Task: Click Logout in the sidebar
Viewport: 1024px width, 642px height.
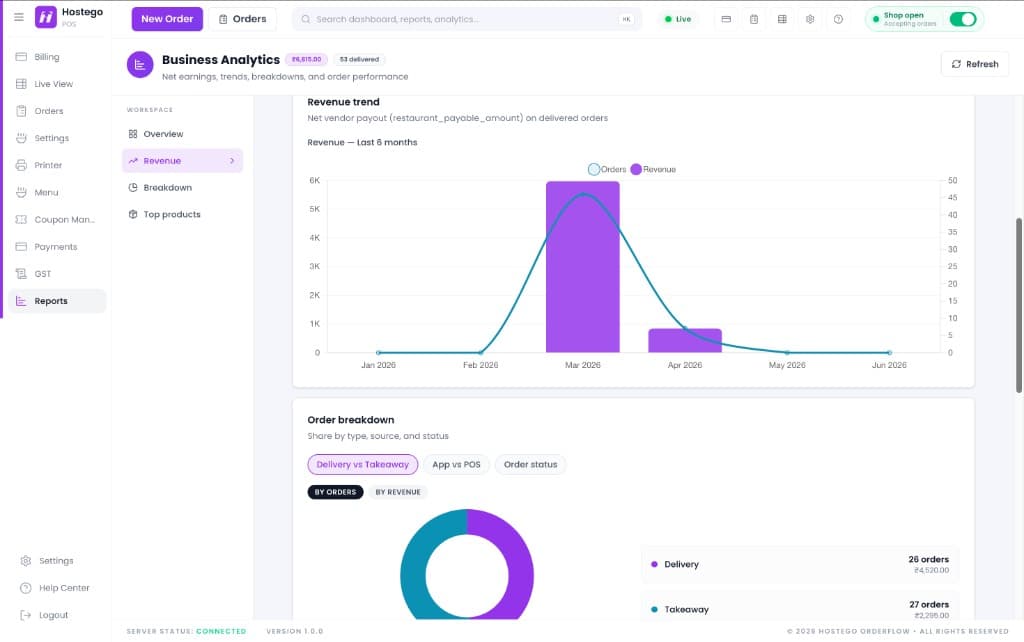Action: coord(44,615)
